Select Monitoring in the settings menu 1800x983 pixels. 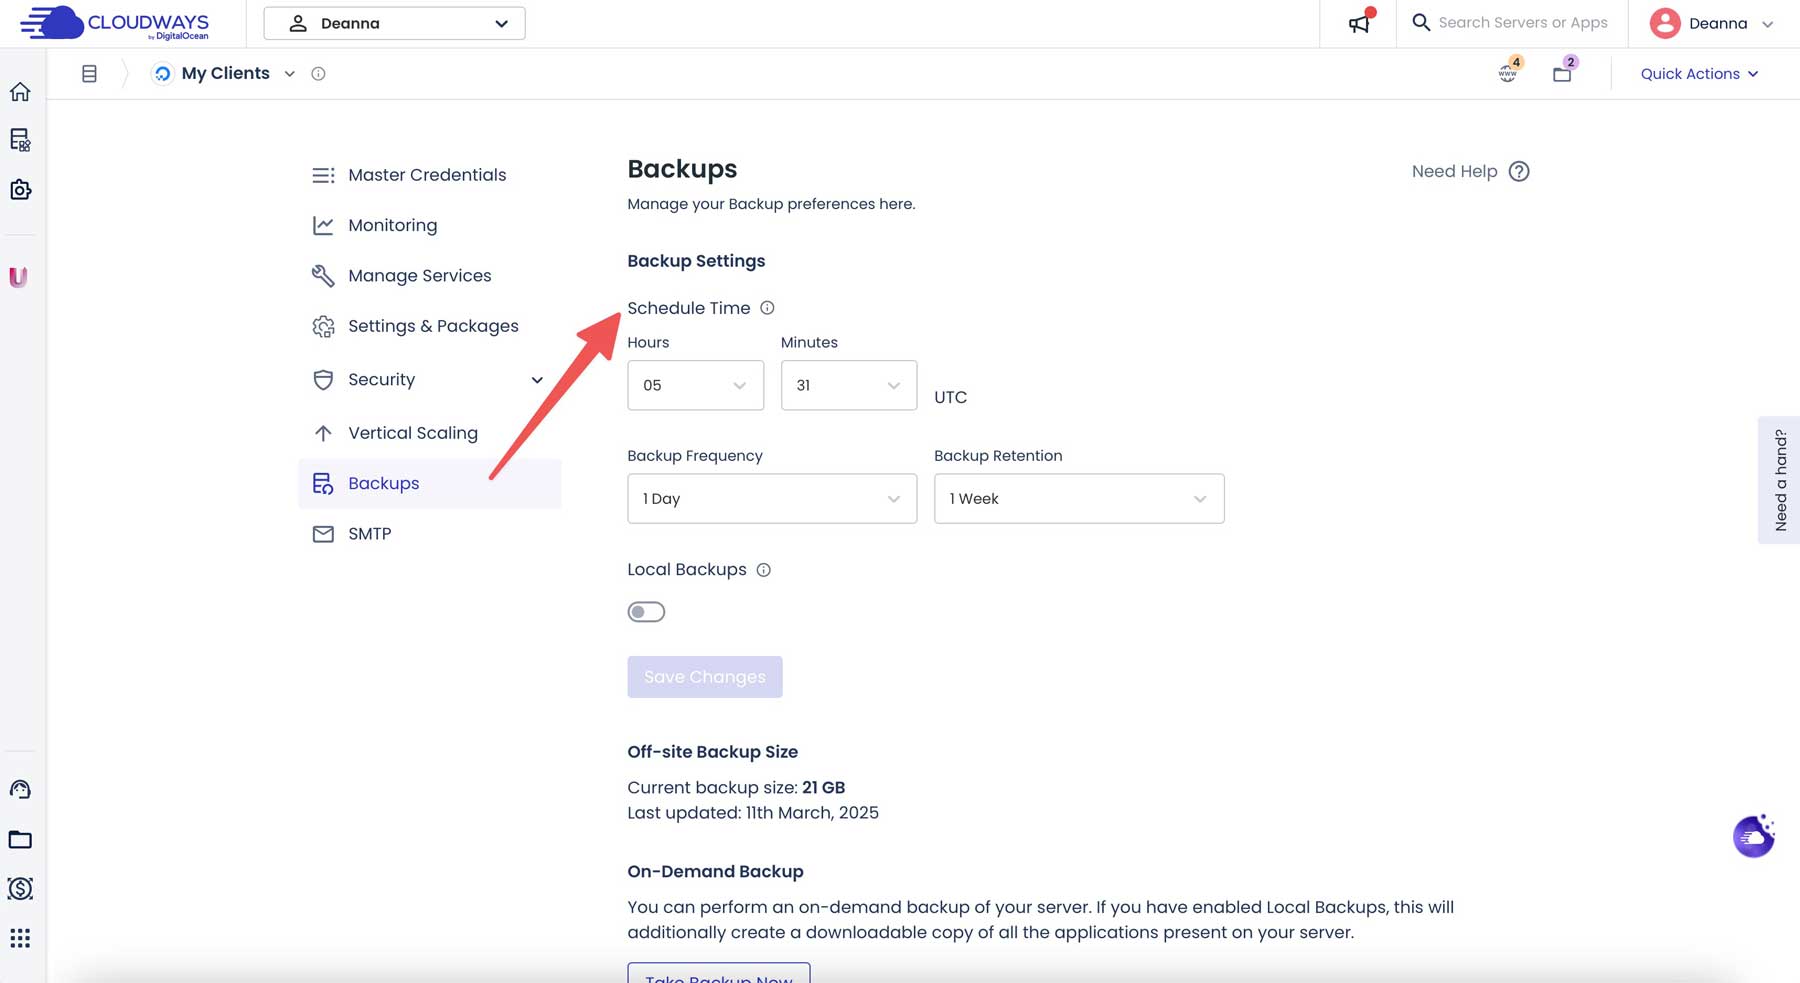[x=392, y=225]
